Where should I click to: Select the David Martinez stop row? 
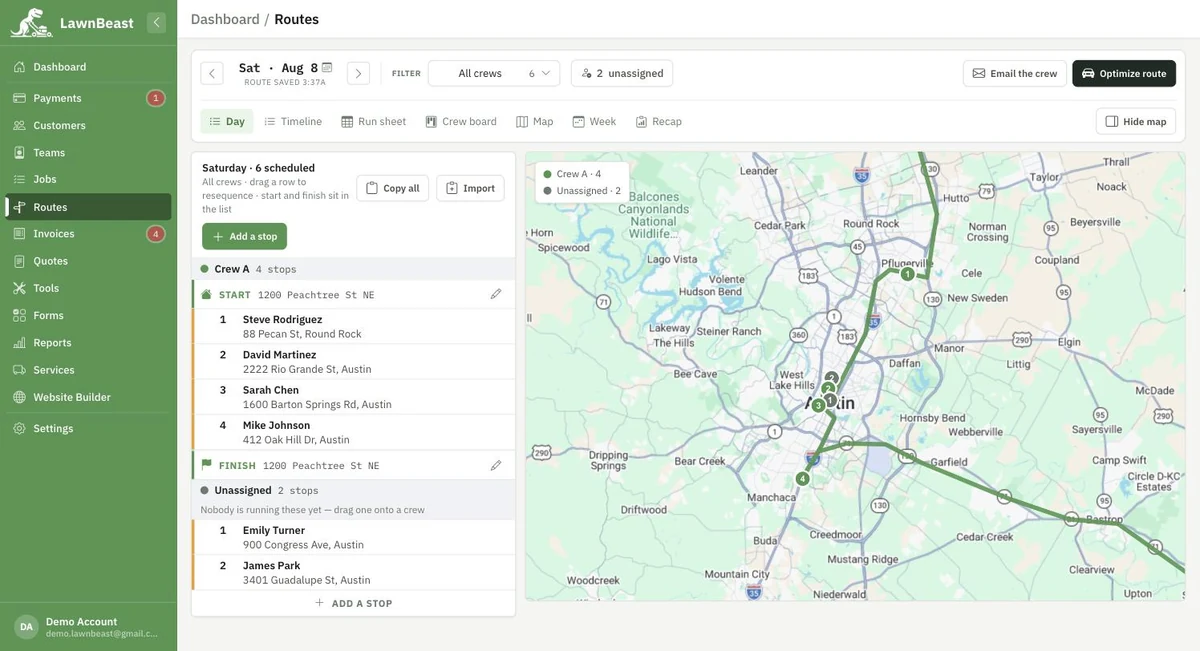click(353, 362)
